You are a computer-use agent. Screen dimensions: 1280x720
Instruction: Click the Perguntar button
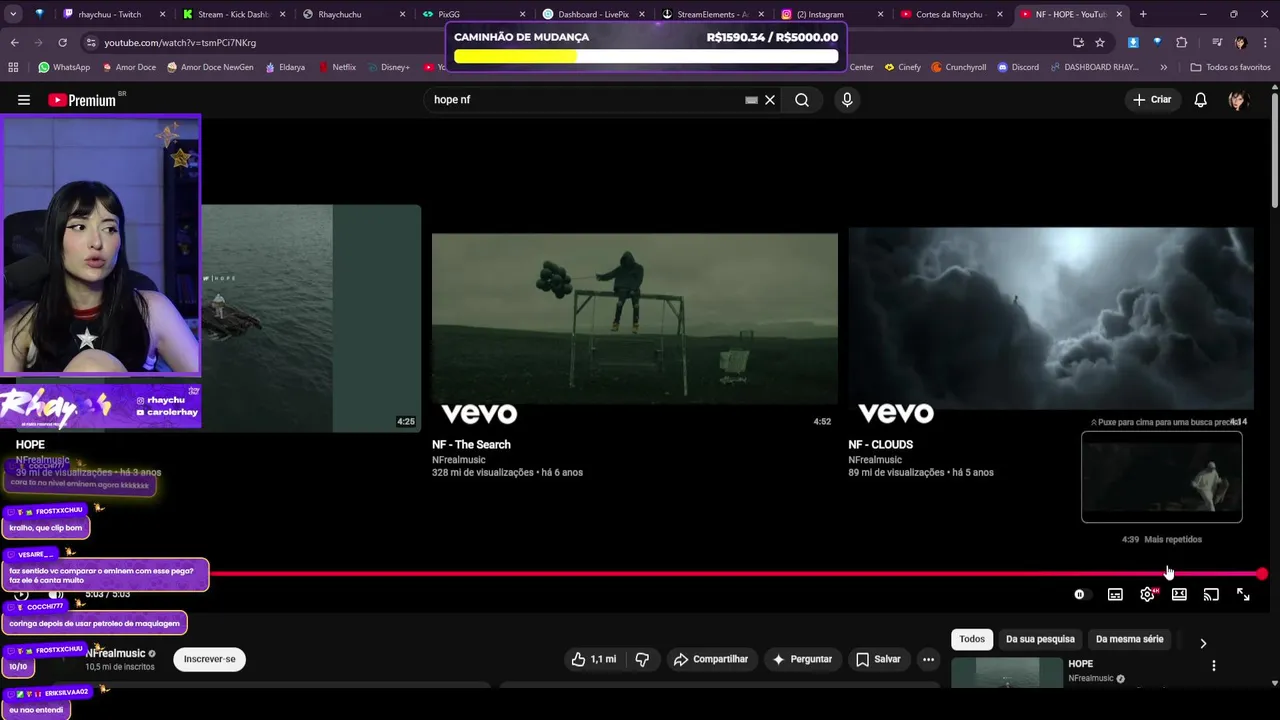click(x=803, y=659)
